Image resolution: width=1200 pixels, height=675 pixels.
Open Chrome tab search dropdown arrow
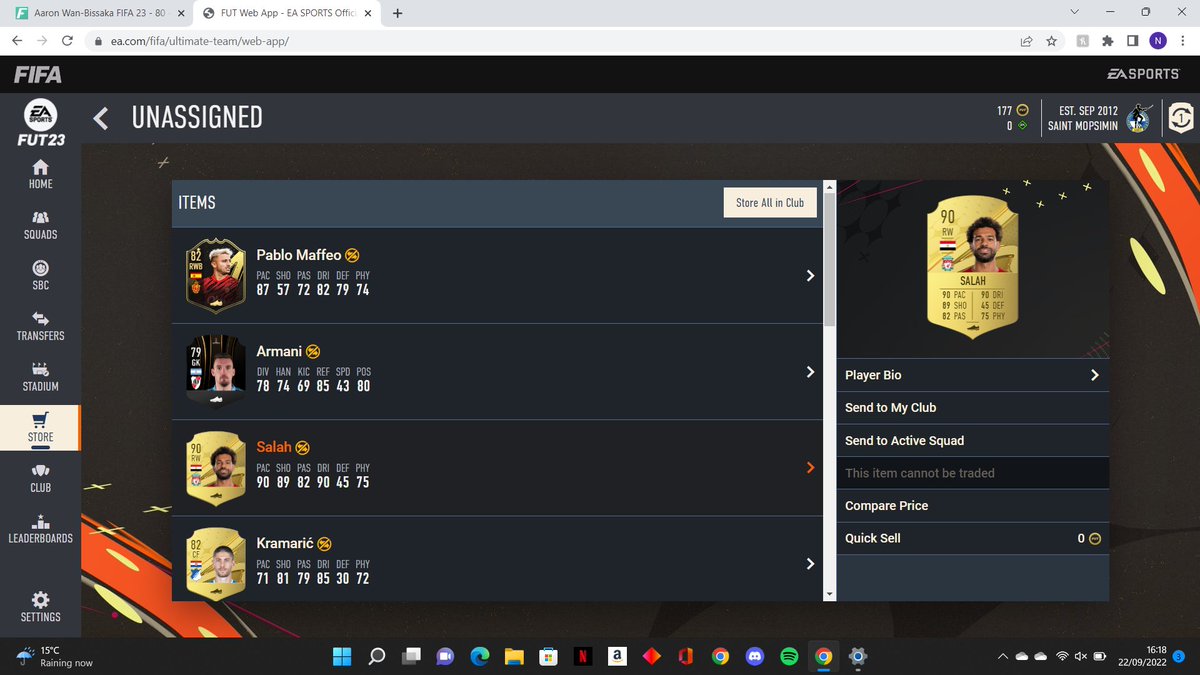coord(1074,13)
